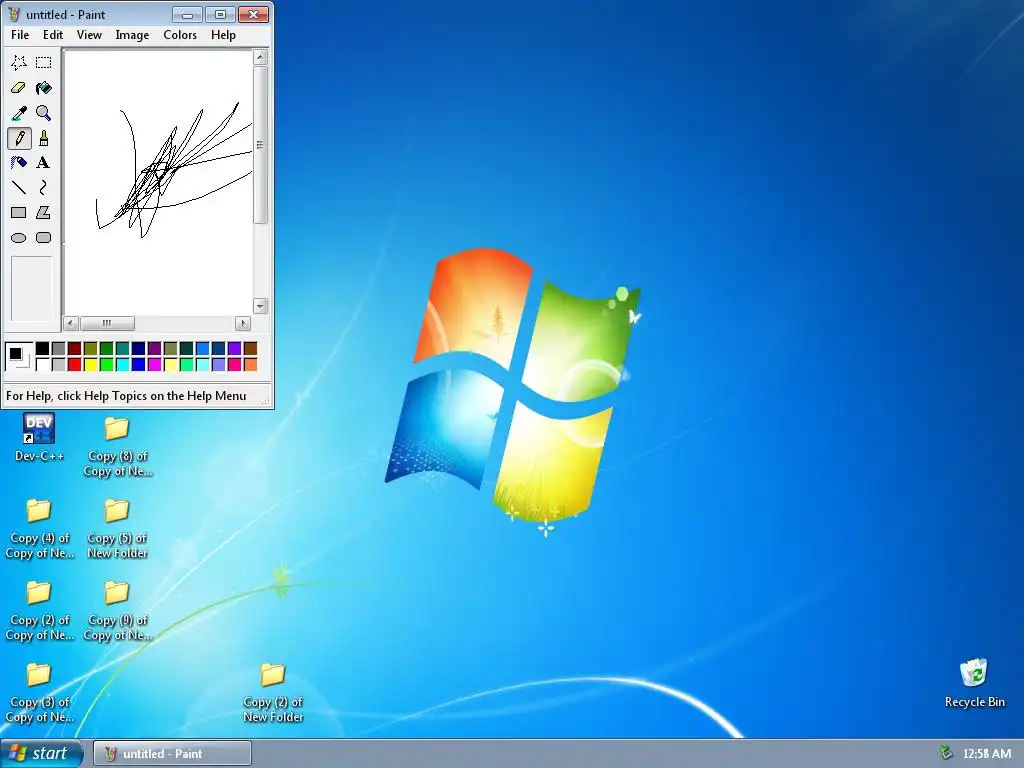
Task: Pick the bright yellow color swatch
Action: click(91, 364)
